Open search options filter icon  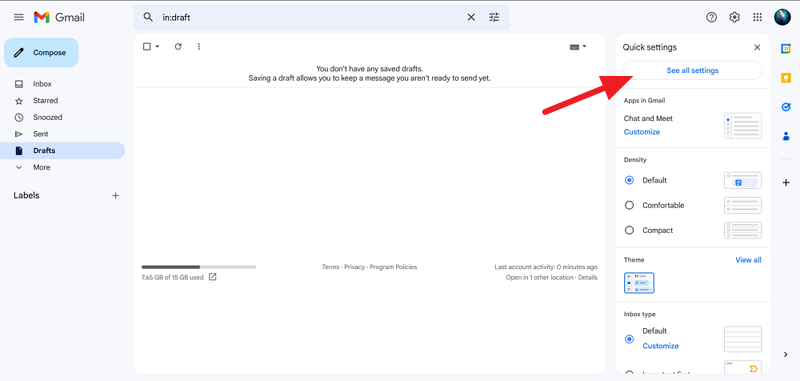pyautogui.click(x=494, y=17)
